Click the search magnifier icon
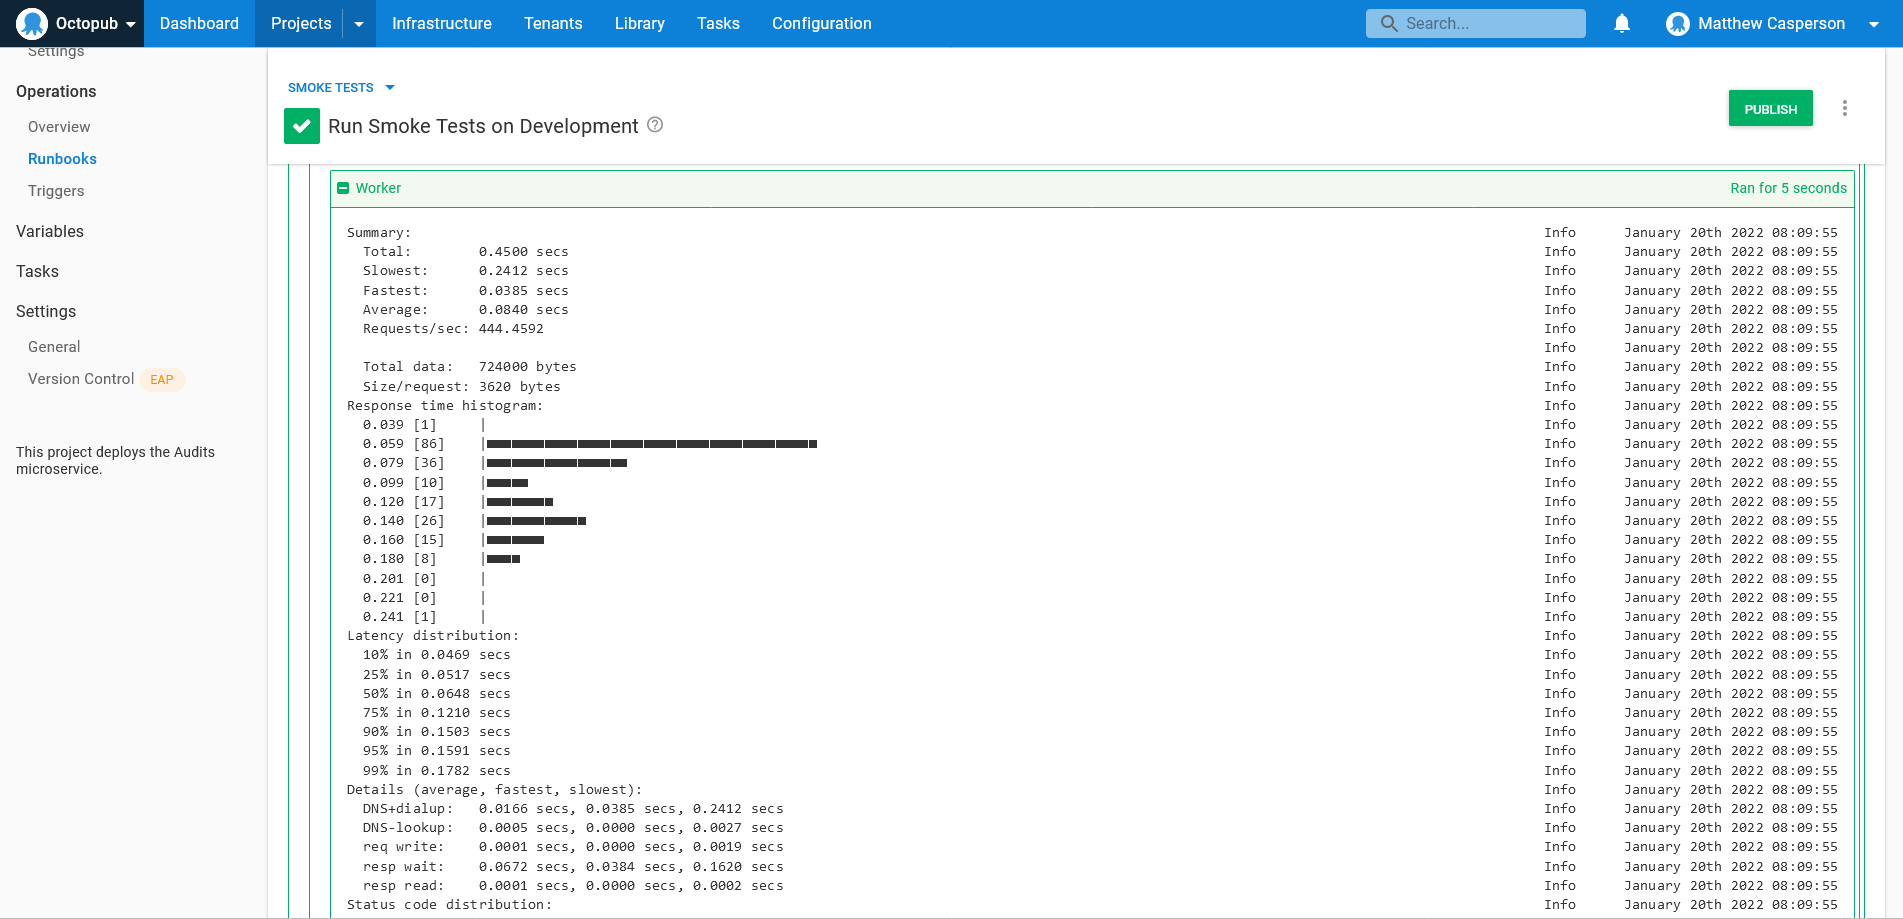 [1388, 23]
